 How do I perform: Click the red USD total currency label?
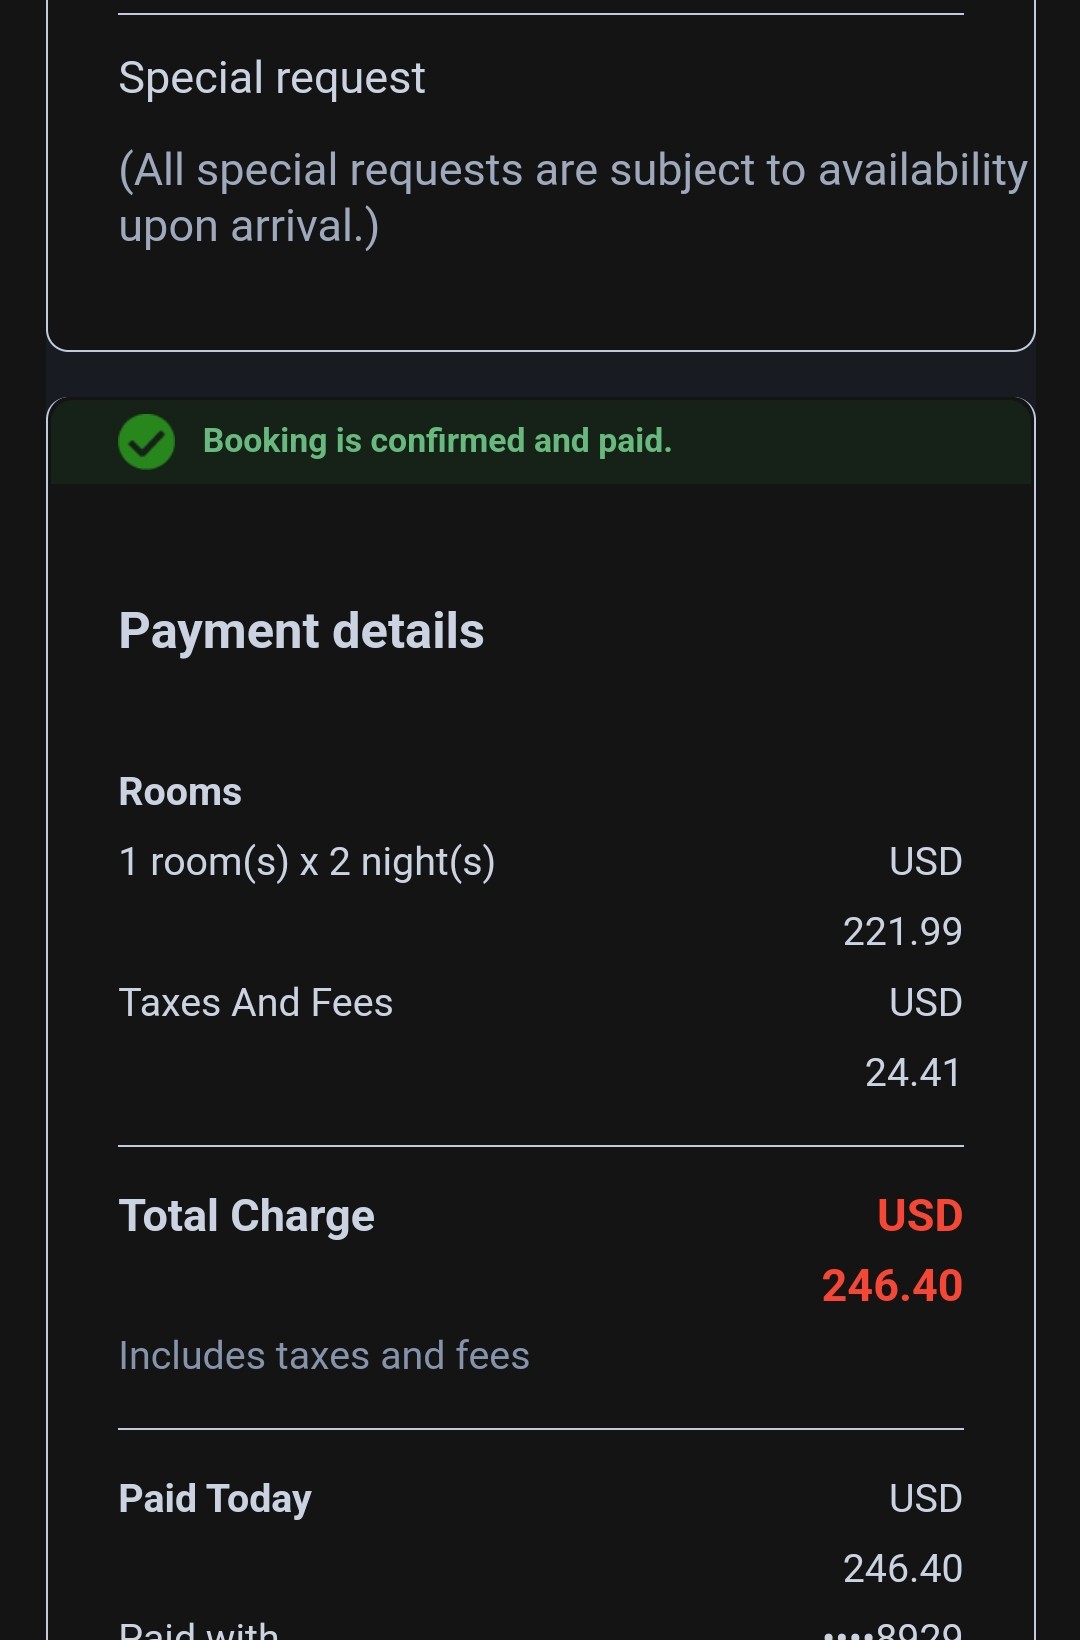919,1216
